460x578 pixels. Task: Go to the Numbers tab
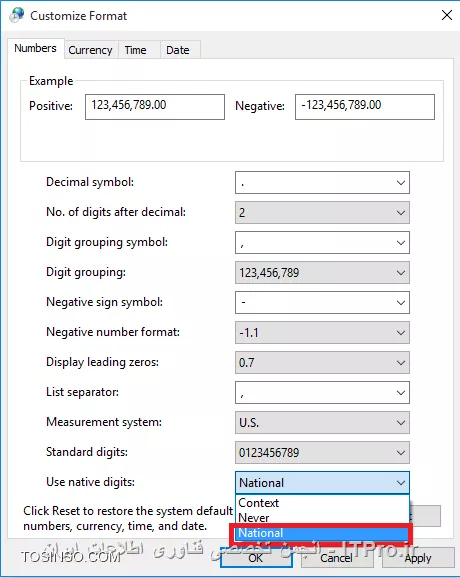35,48
